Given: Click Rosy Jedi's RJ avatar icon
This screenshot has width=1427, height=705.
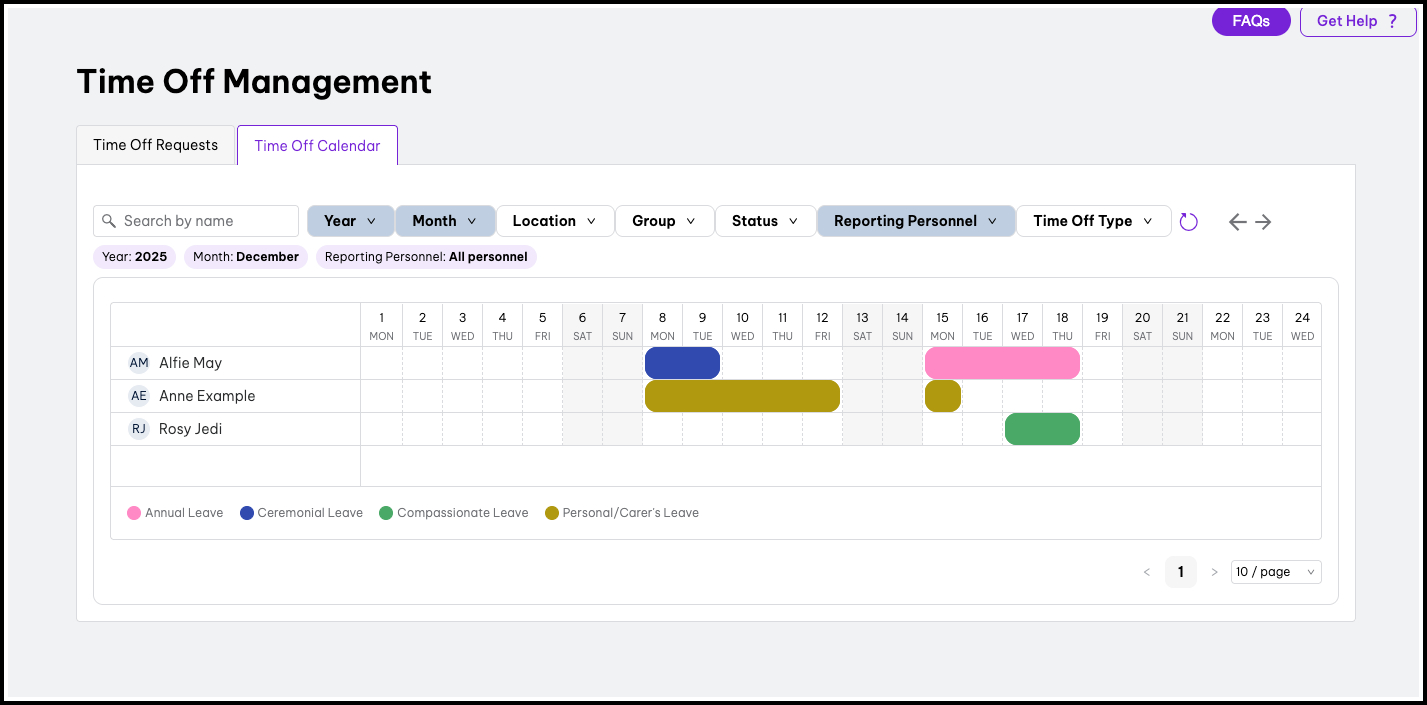Looking at the screenshot, I should point(139,429).
